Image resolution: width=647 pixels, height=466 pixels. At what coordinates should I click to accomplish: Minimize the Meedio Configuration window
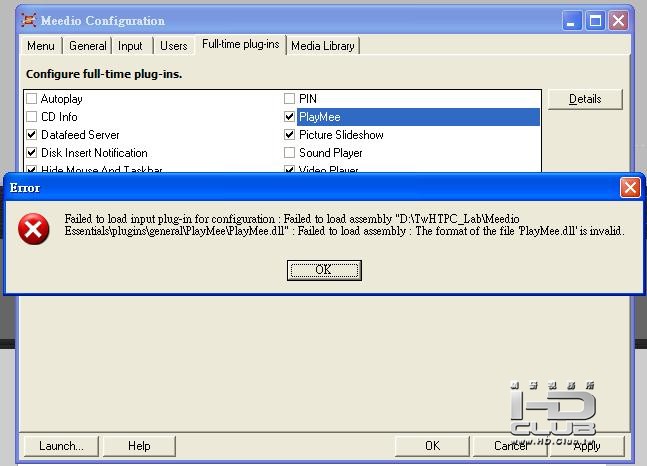pos(572,20)
